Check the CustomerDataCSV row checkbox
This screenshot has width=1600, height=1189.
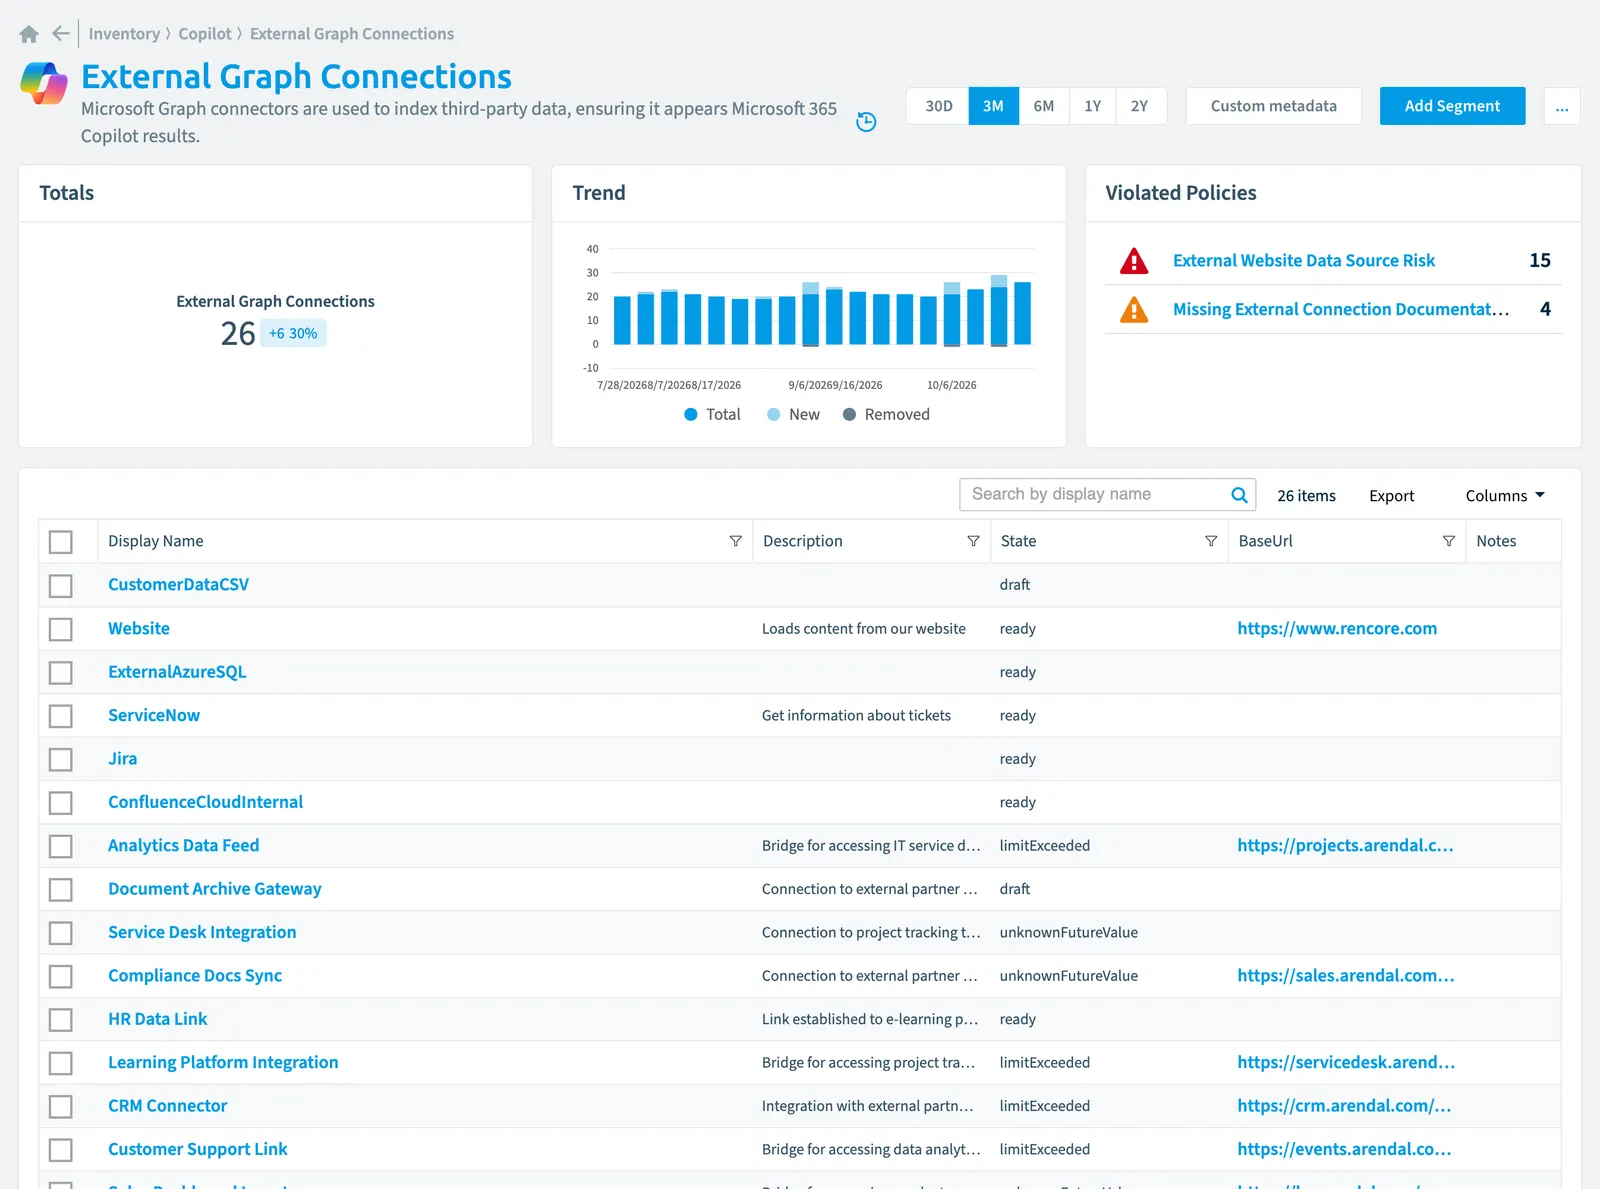click(61, 586)
